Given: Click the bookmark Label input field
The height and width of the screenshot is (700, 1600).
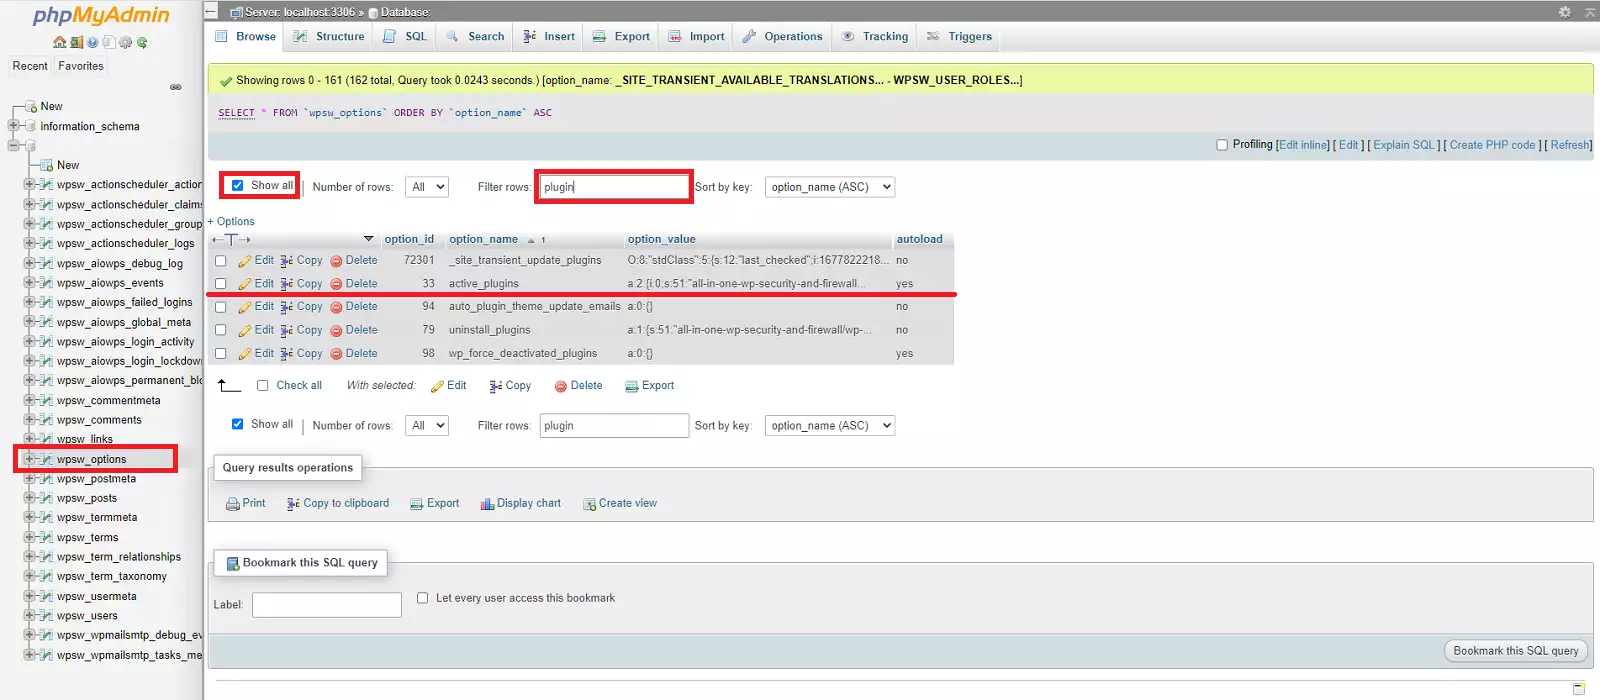Looking at the screenshot, I should point(327,605).
